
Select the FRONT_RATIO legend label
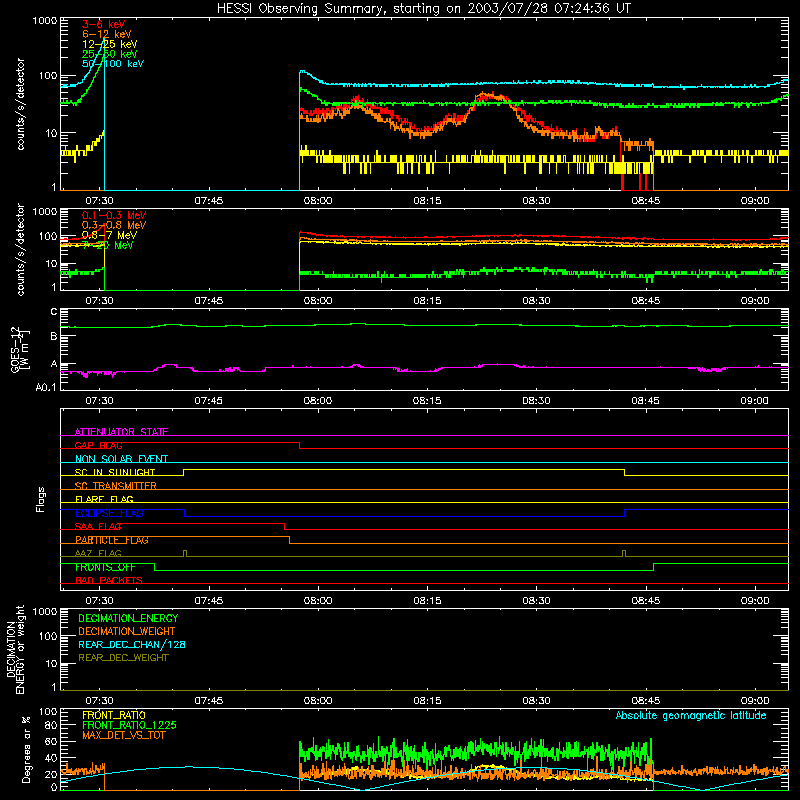pos(114,715)
